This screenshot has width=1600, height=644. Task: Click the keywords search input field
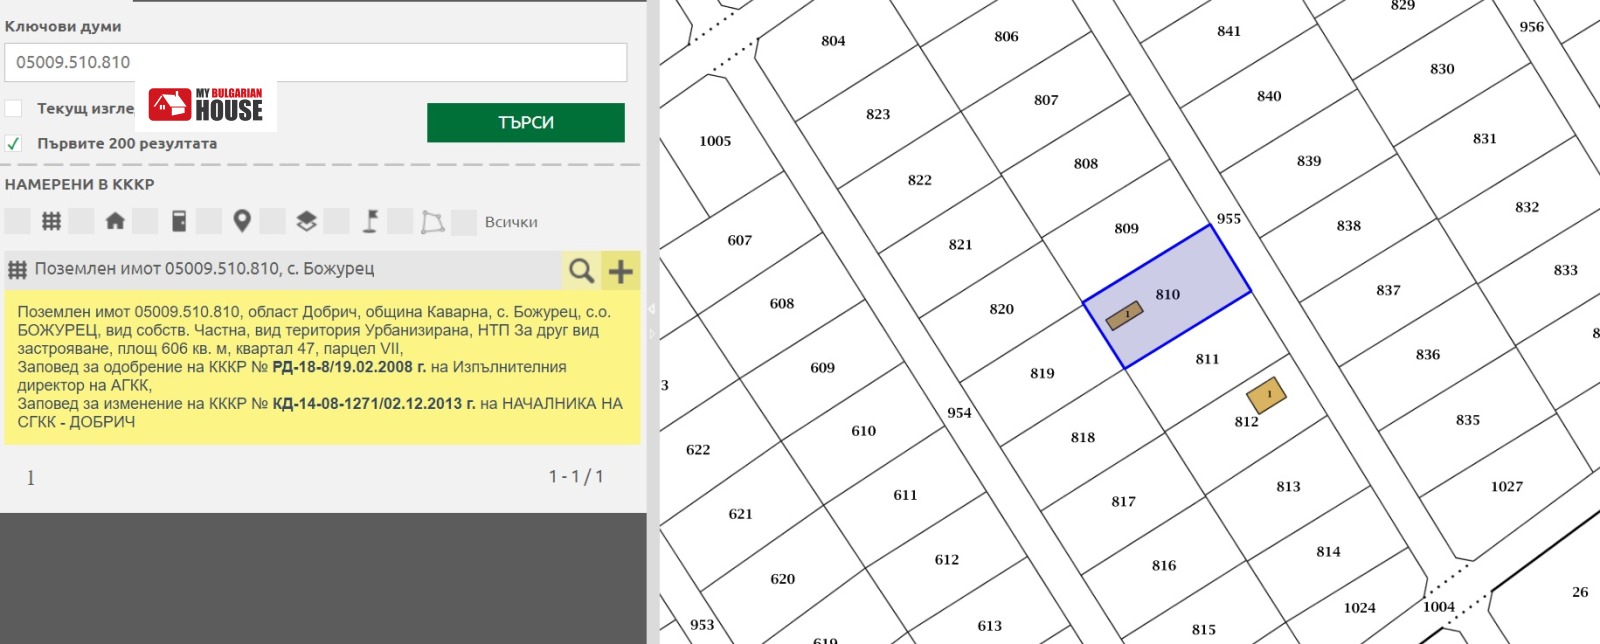click(x=316, y=62)
